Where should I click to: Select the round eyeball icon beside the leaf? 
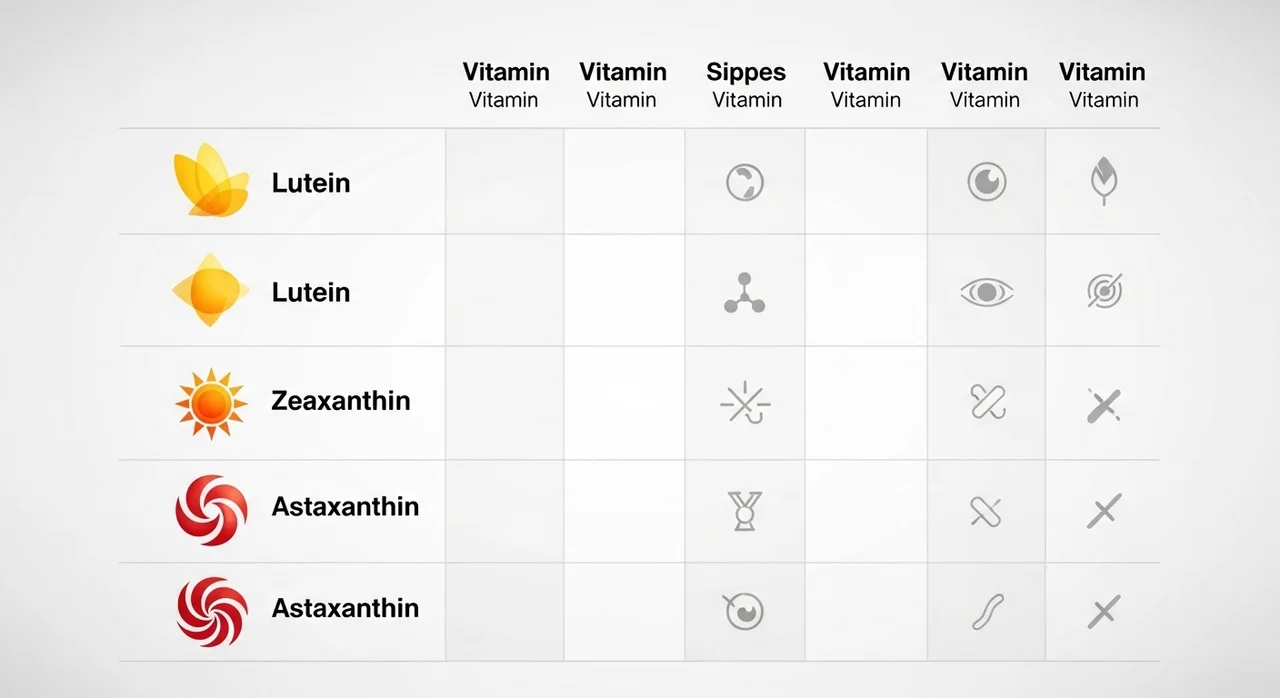click(986, 182)
